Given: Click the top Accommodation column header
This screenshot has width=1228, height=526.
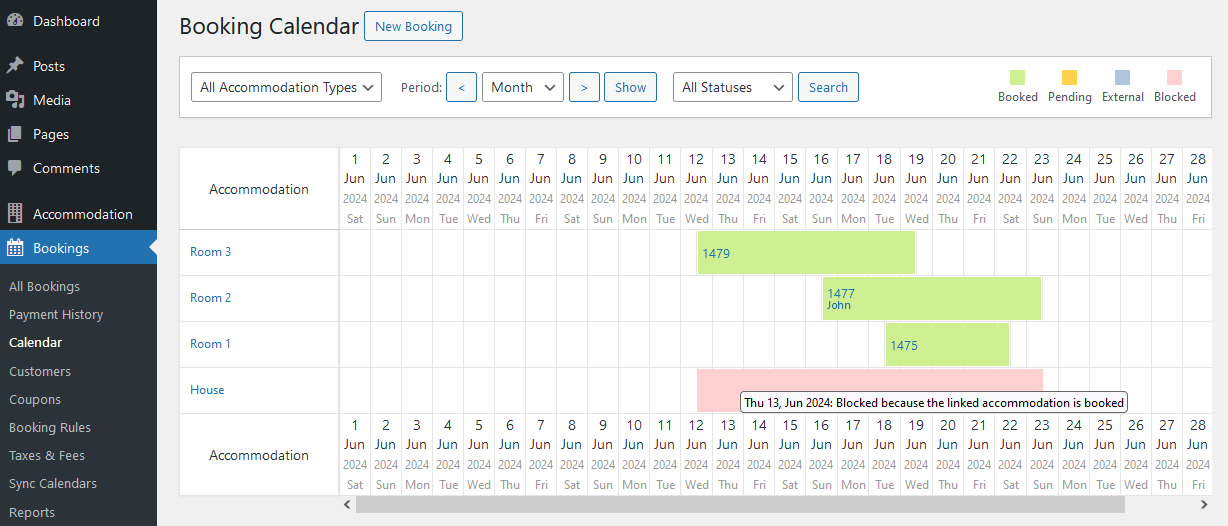Looking at the screenshot, I should [259, 189].
